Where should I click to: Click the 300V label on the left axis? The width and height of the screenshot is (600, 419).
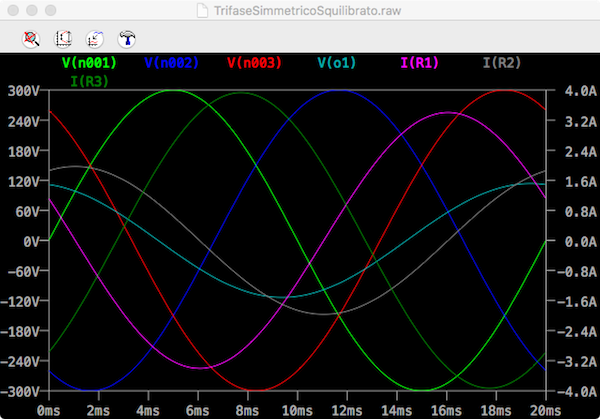24,91
